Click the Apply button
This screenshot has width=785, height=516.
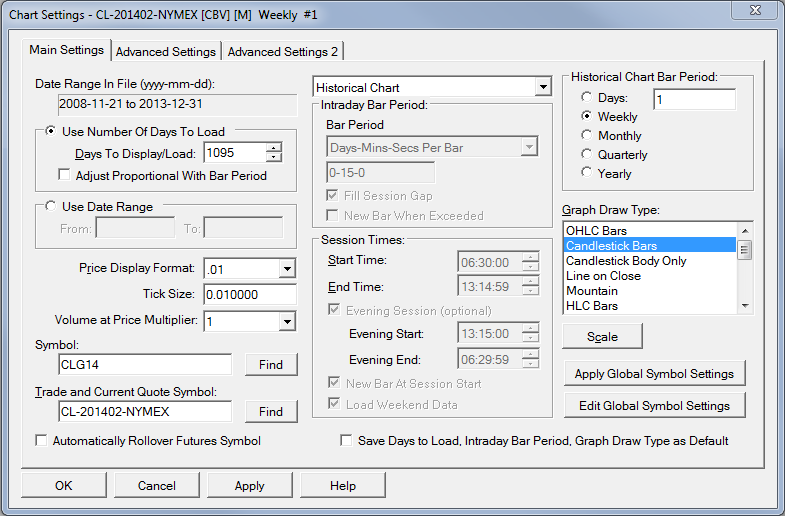(249, 485)
